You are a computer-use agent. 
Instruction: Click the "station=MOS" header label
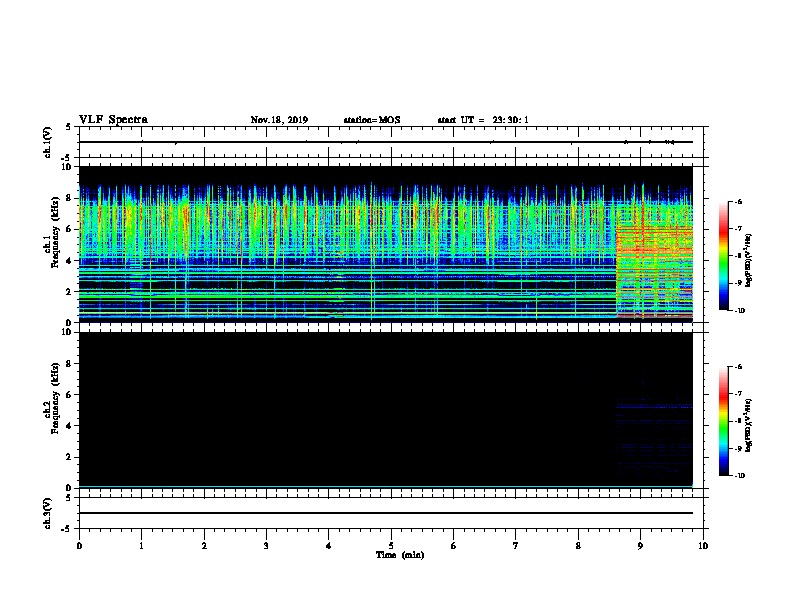pyautogui.click(x=372, y=120)
